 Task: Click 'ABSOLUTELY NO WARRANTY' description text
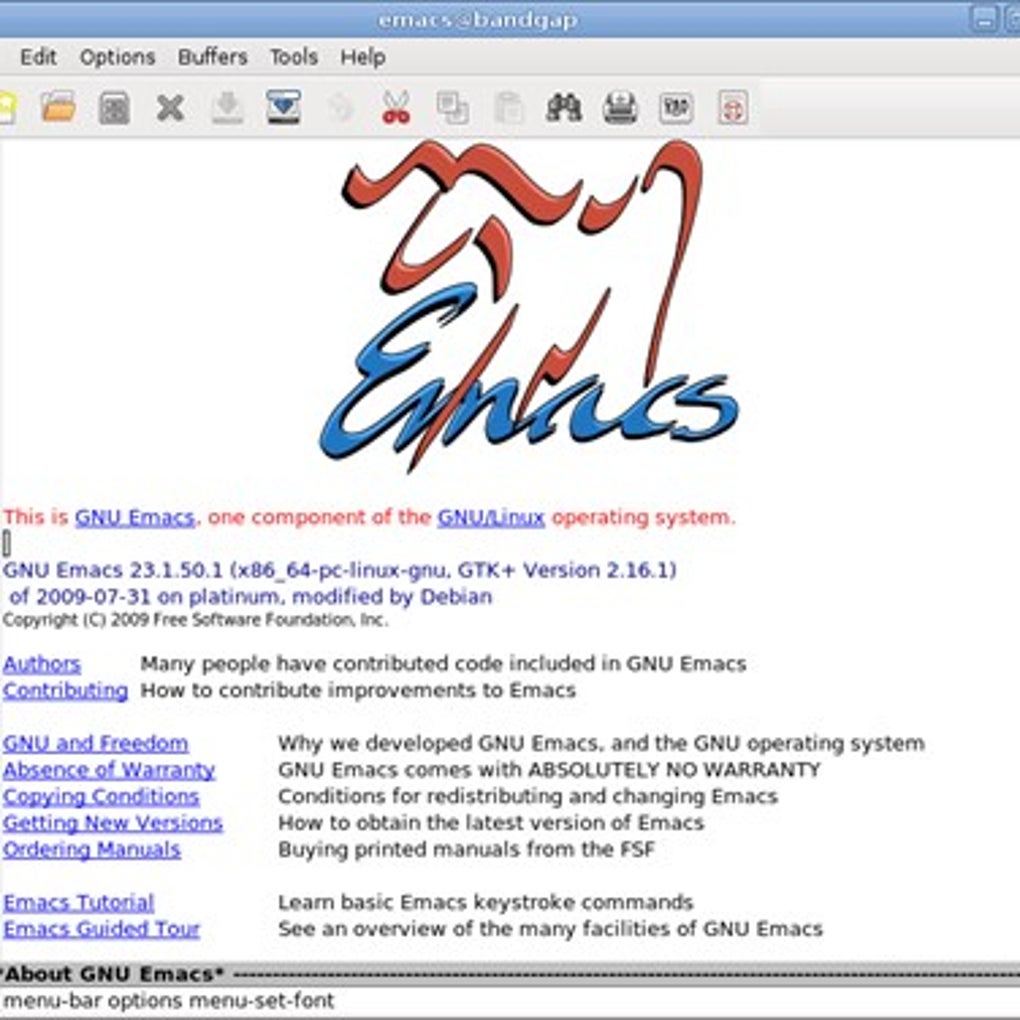pos(548,770)
